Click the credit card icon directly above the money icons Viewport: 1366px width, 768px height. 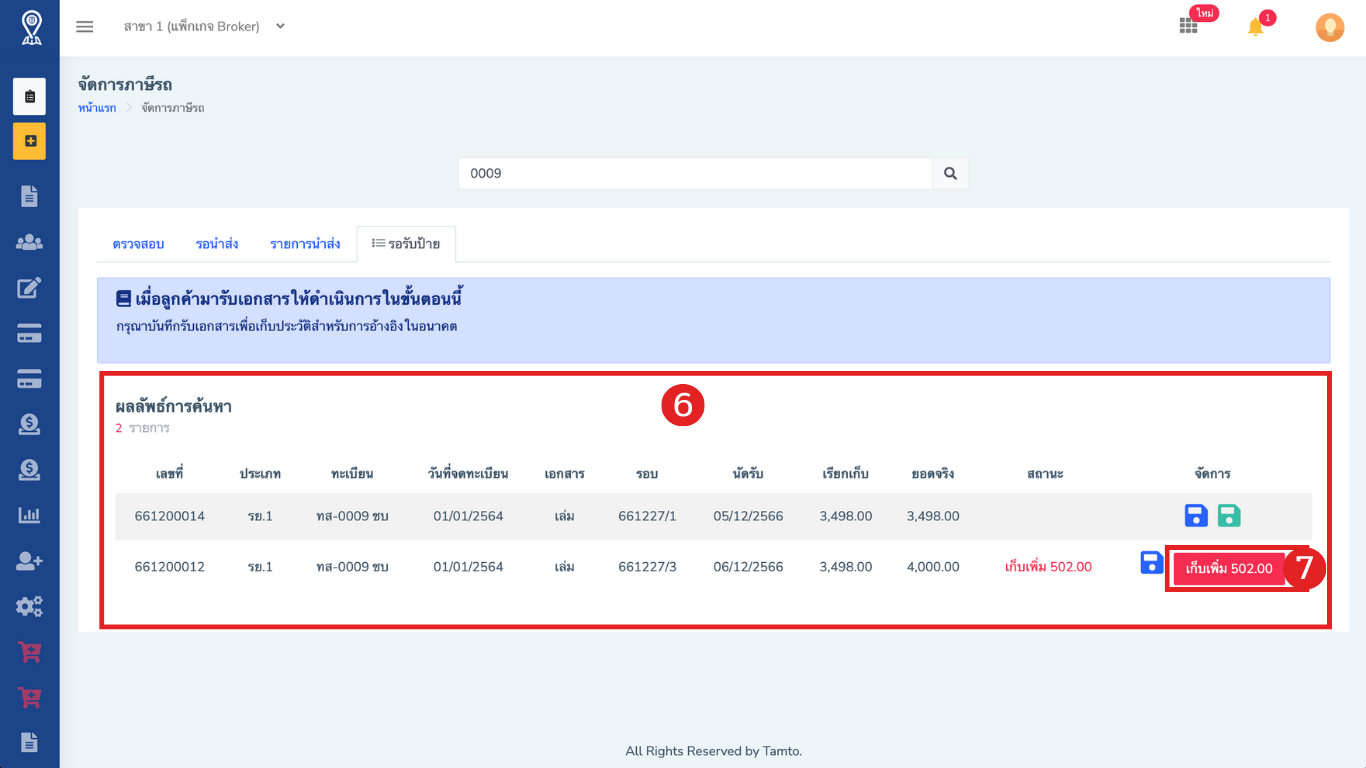[x=29, y=379]
